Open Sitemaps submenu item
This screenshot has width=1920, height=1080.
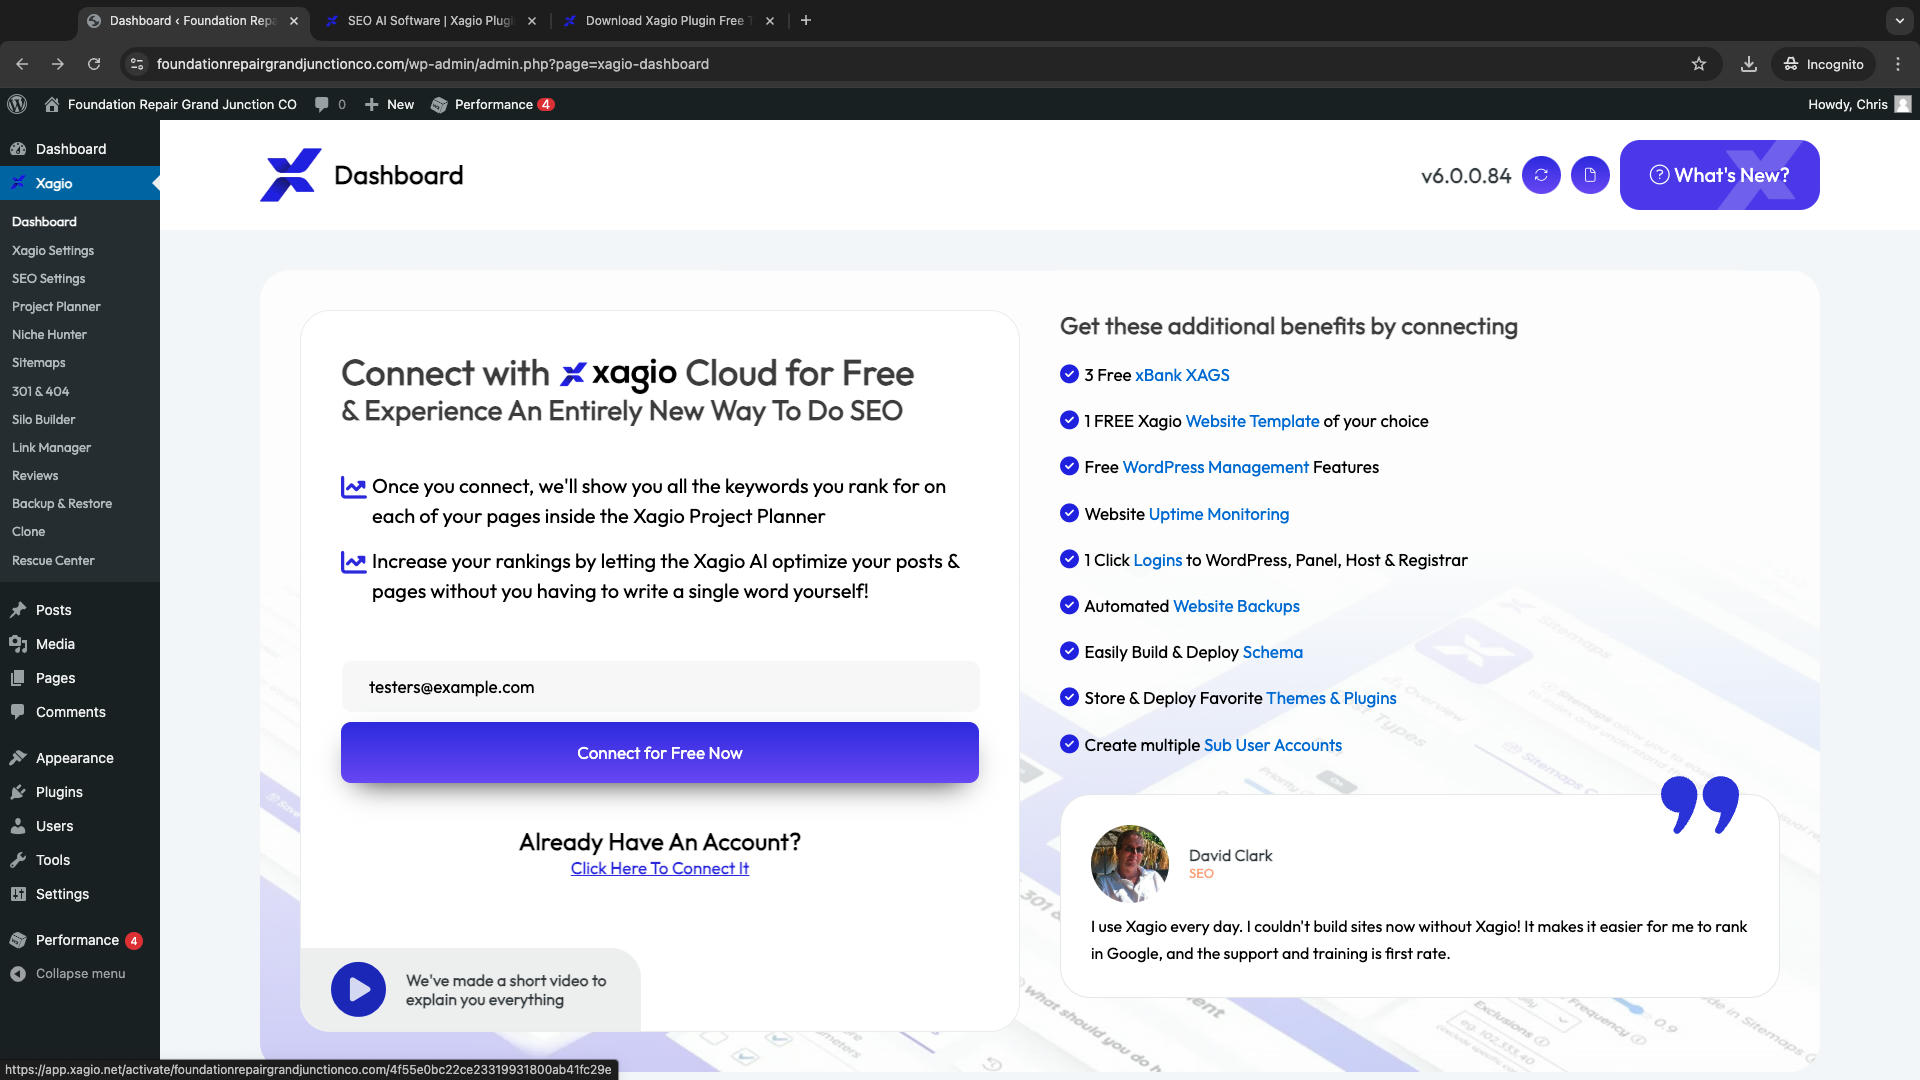[x=38, y=362]
